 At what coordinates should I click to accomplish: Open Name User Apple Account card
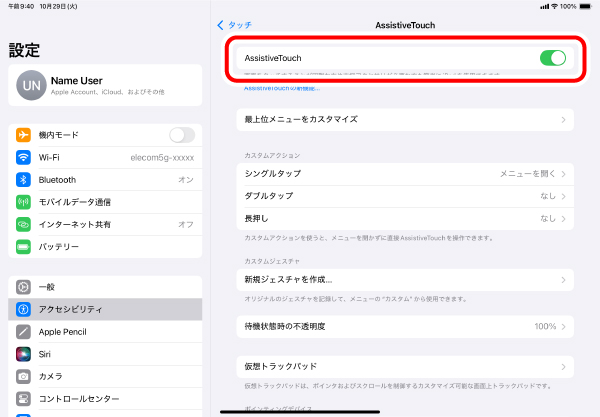[105, 85]
